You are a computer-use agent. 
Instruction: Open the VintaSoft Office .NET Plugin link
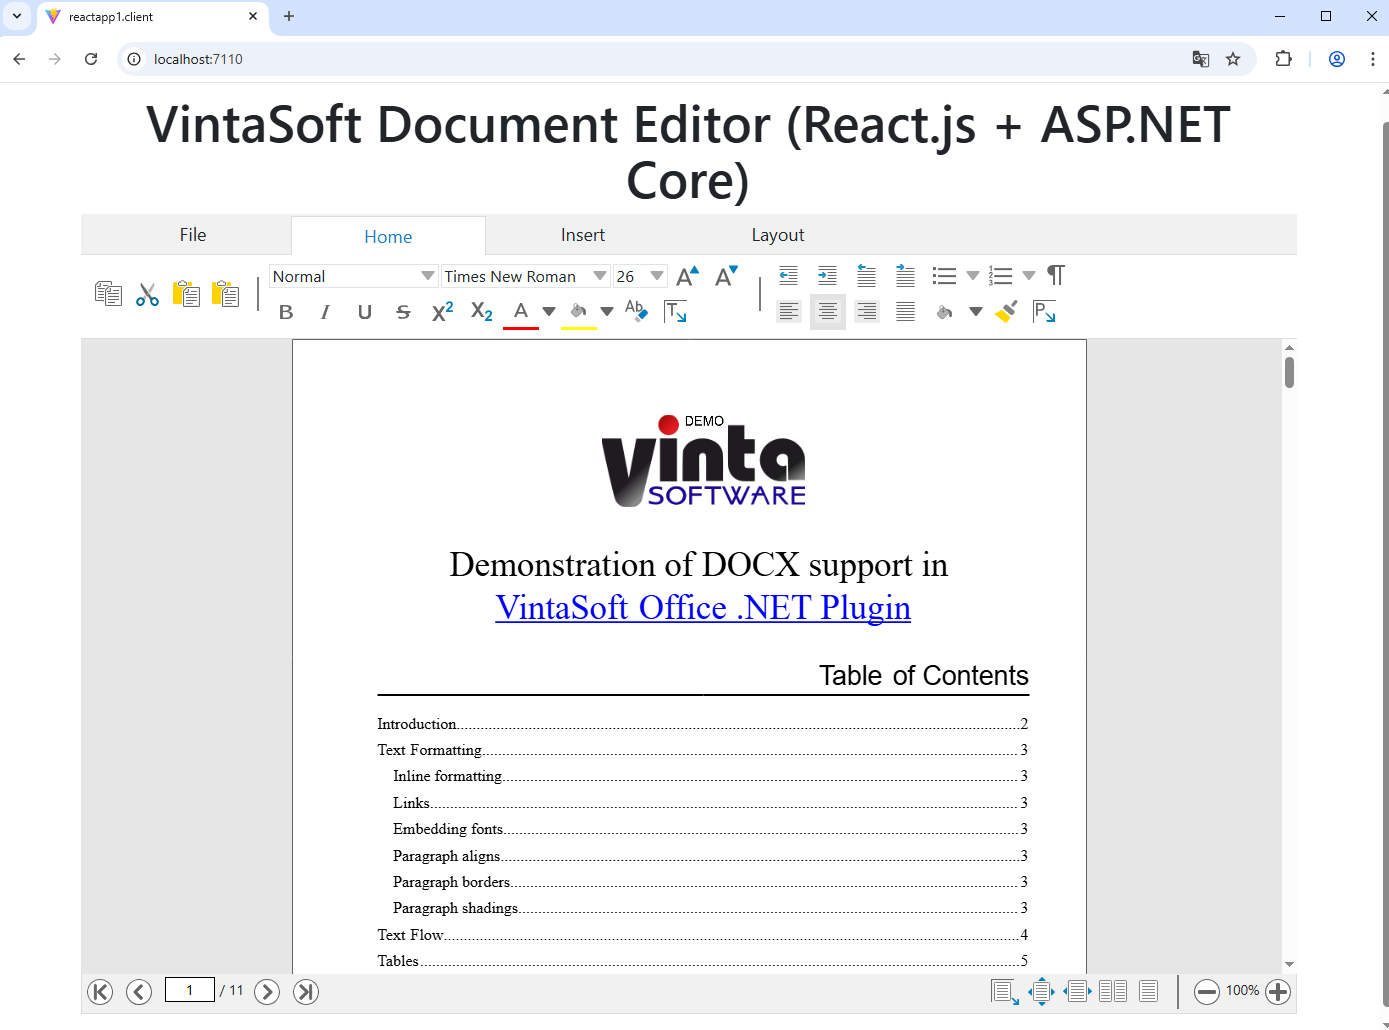[x=702, y=608]
